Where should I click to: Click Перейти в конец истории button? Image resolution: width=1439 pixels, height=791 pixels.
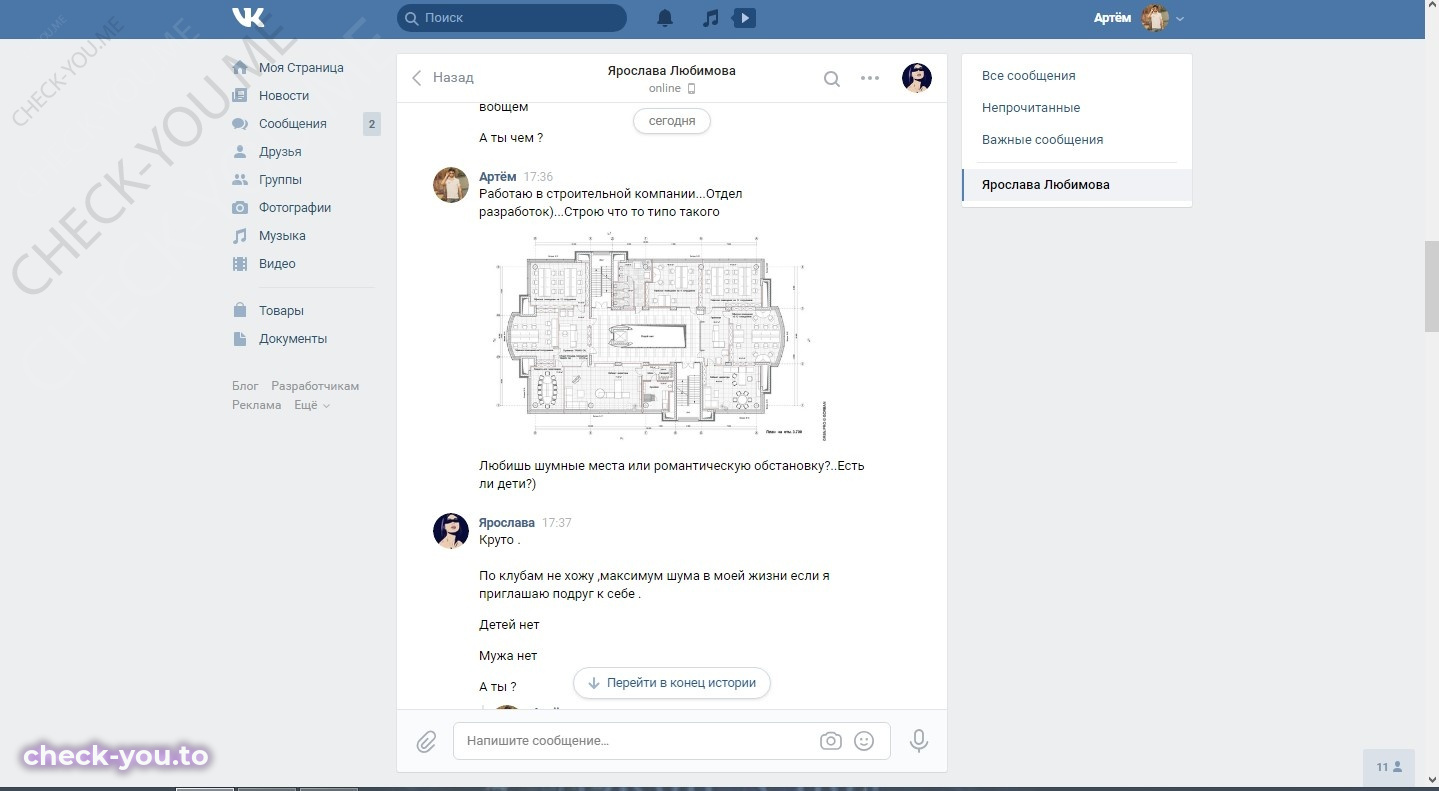click(672, 683)
